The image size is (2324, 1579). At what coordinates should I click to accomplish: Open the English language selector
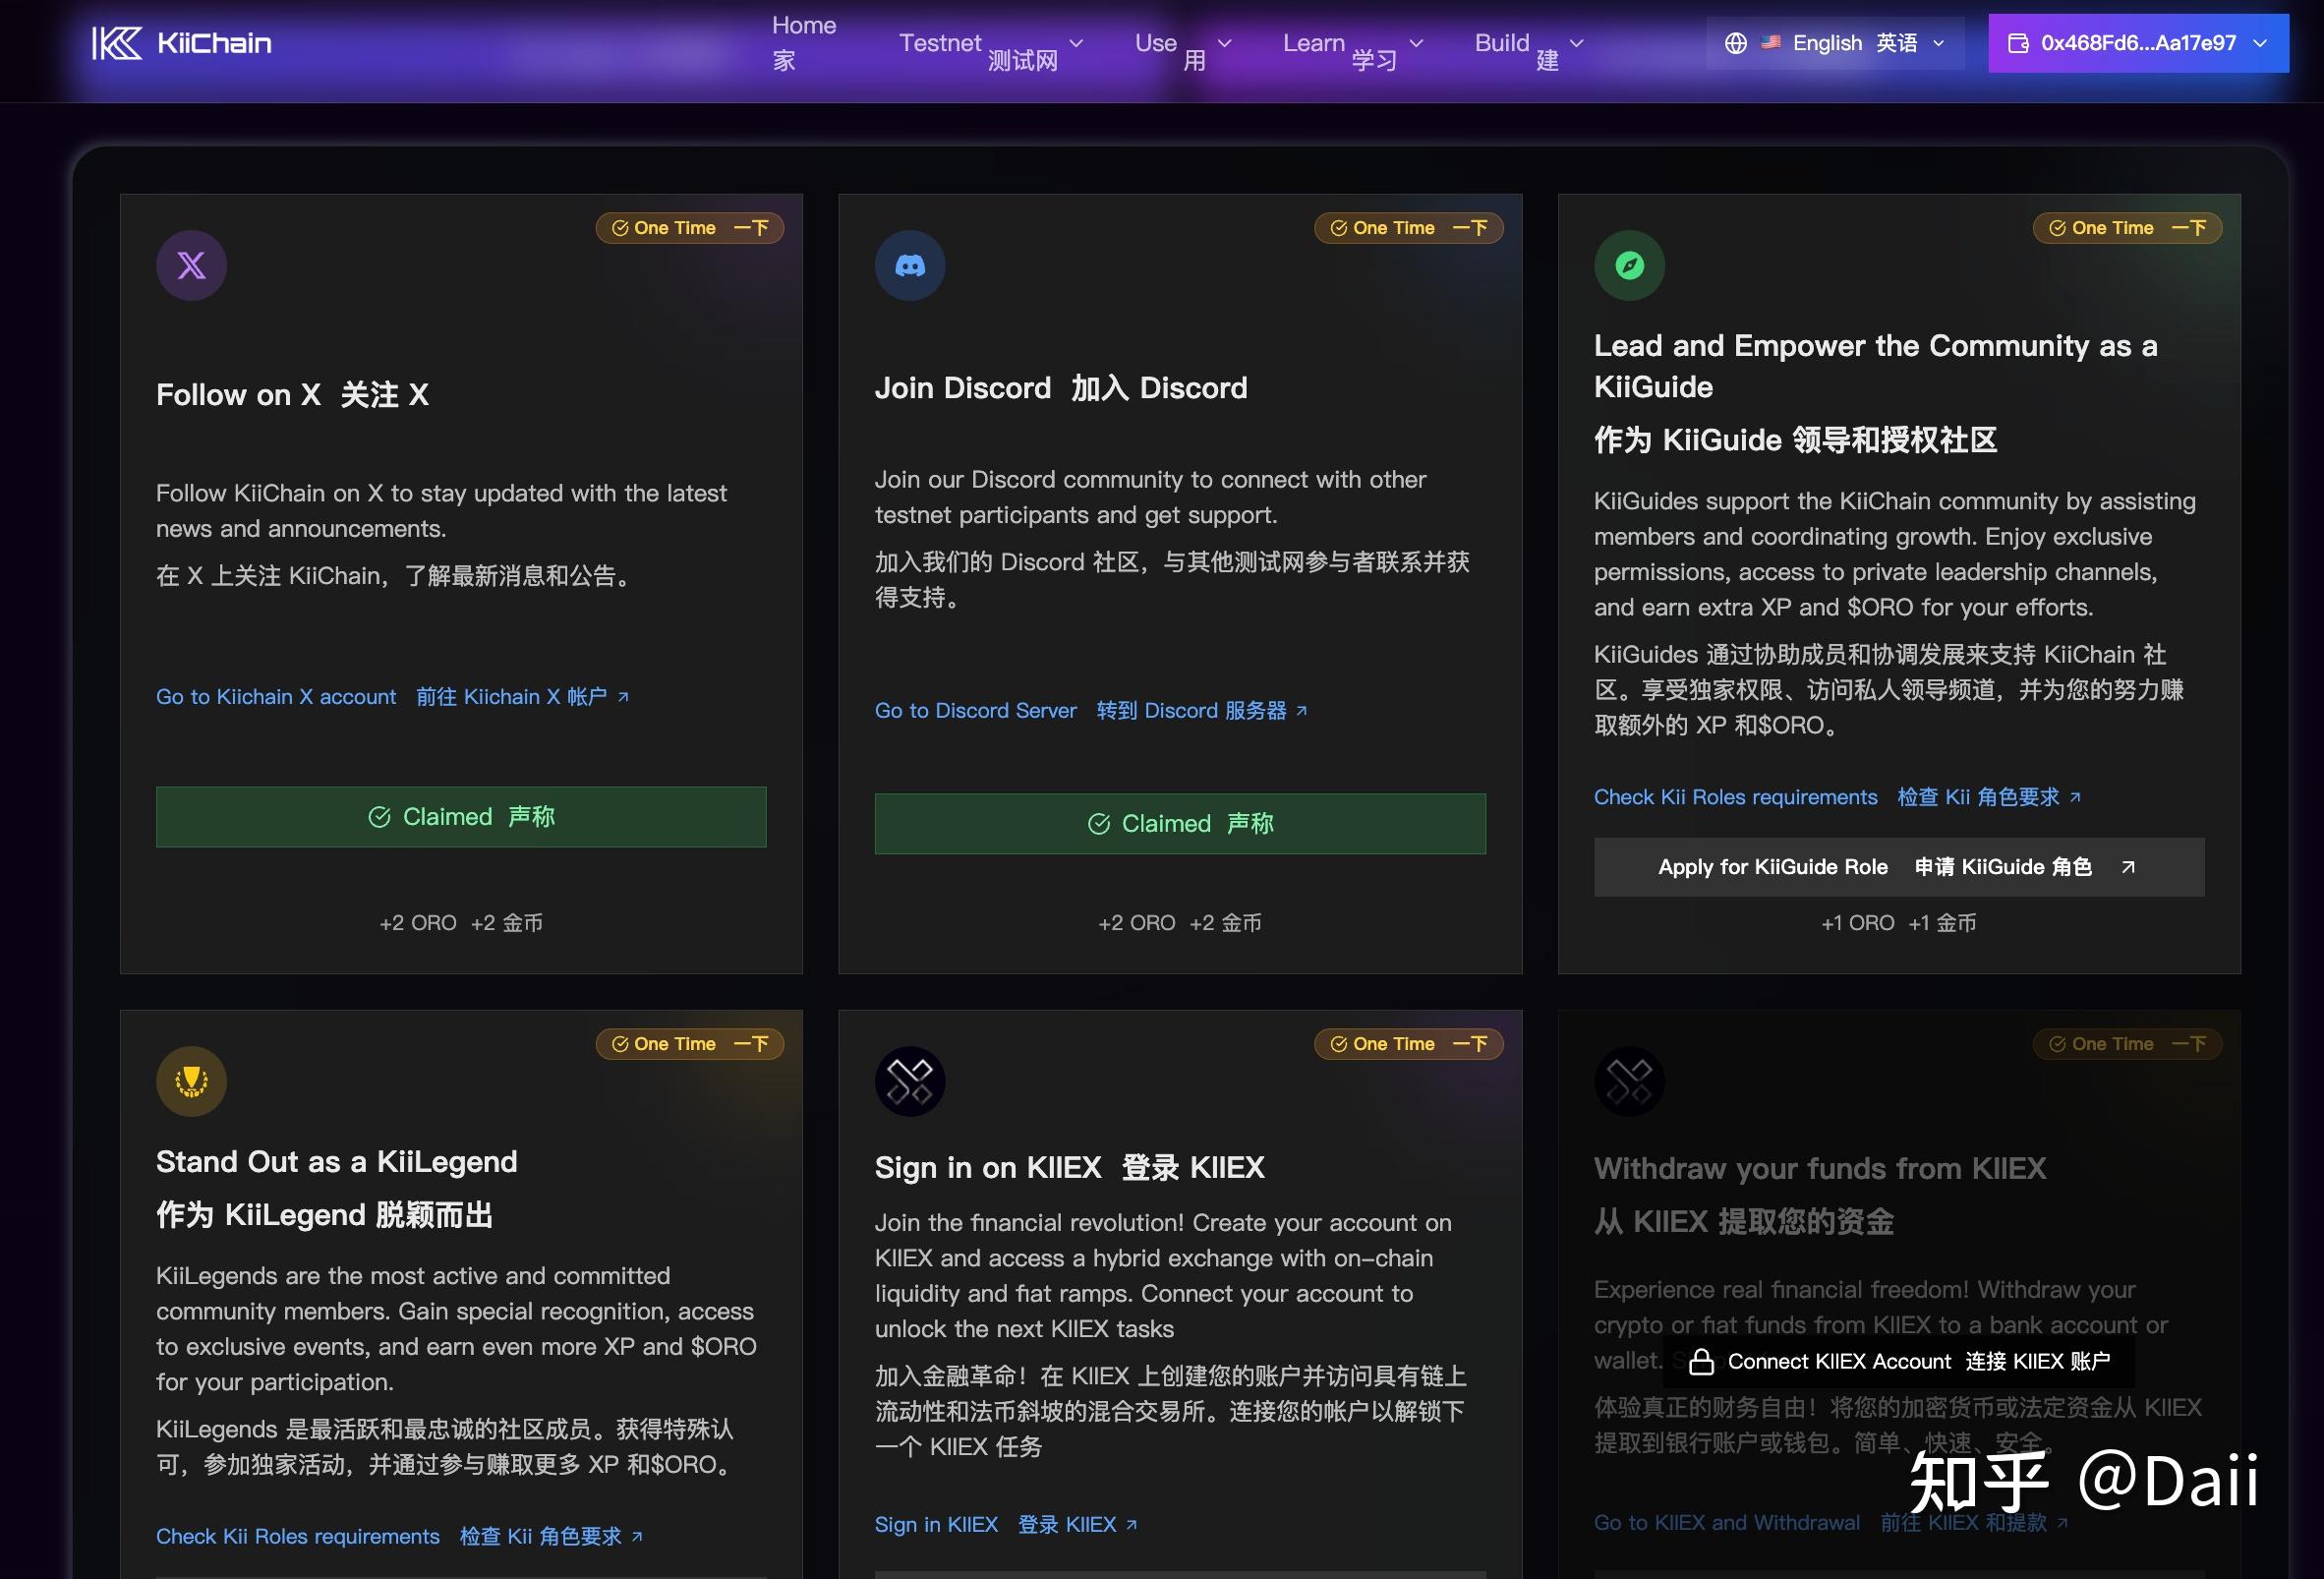click(1835, 43)
